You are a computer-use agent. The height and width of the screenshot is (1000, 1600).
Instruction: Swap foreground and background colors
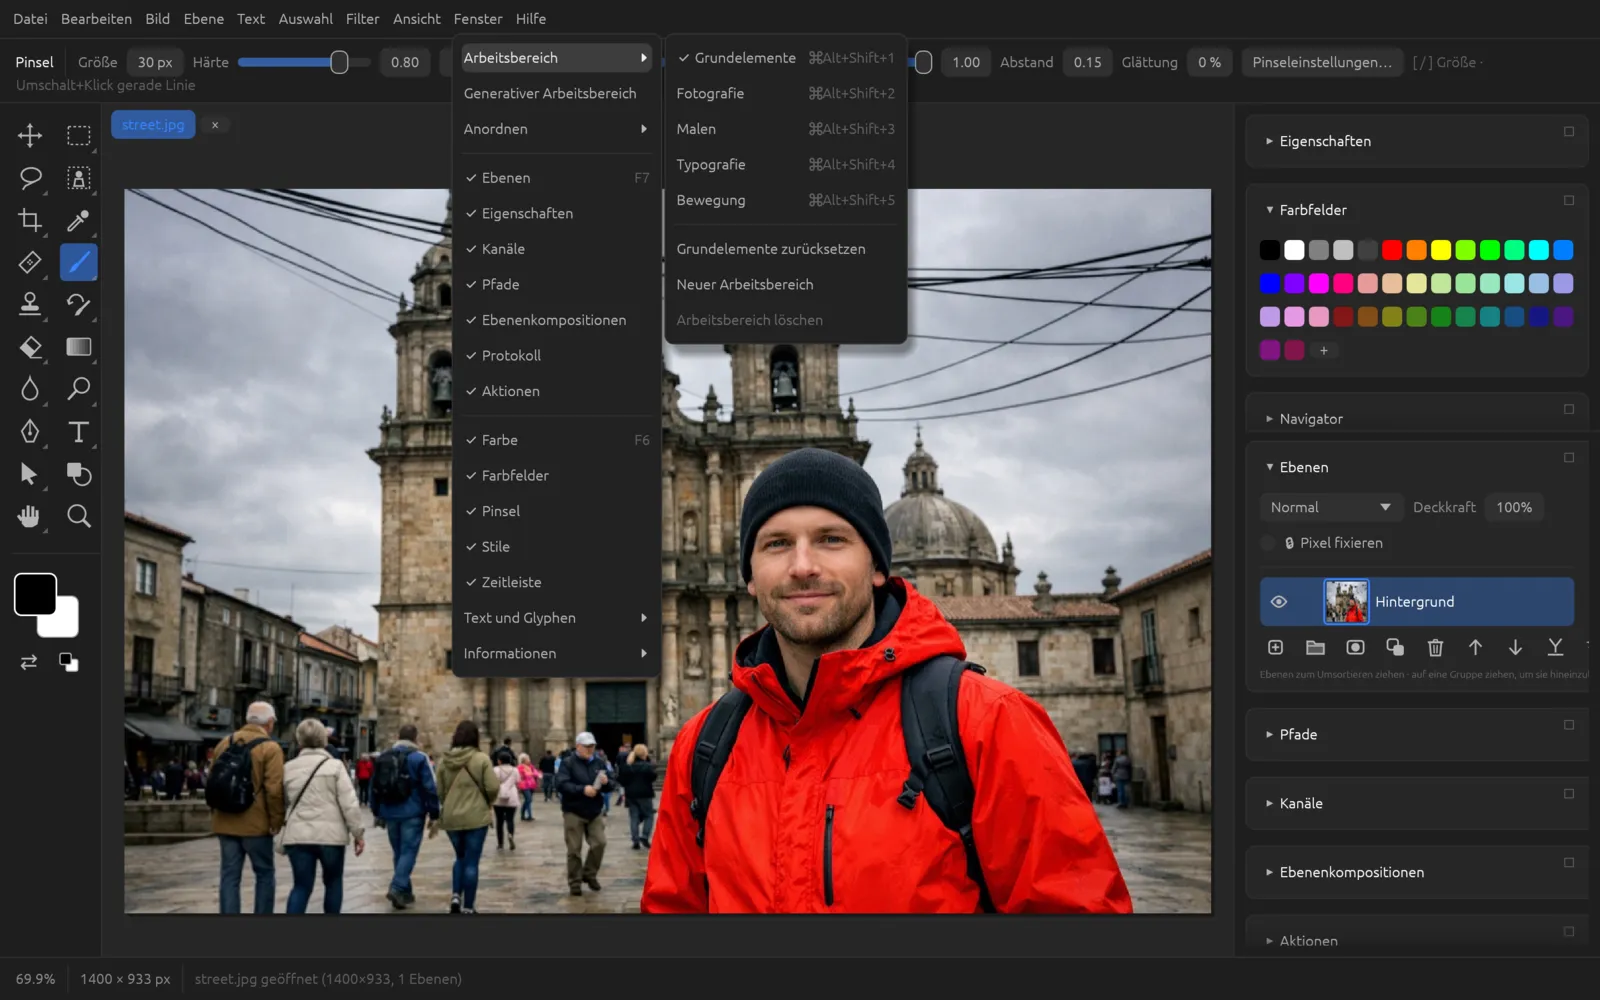29,662
